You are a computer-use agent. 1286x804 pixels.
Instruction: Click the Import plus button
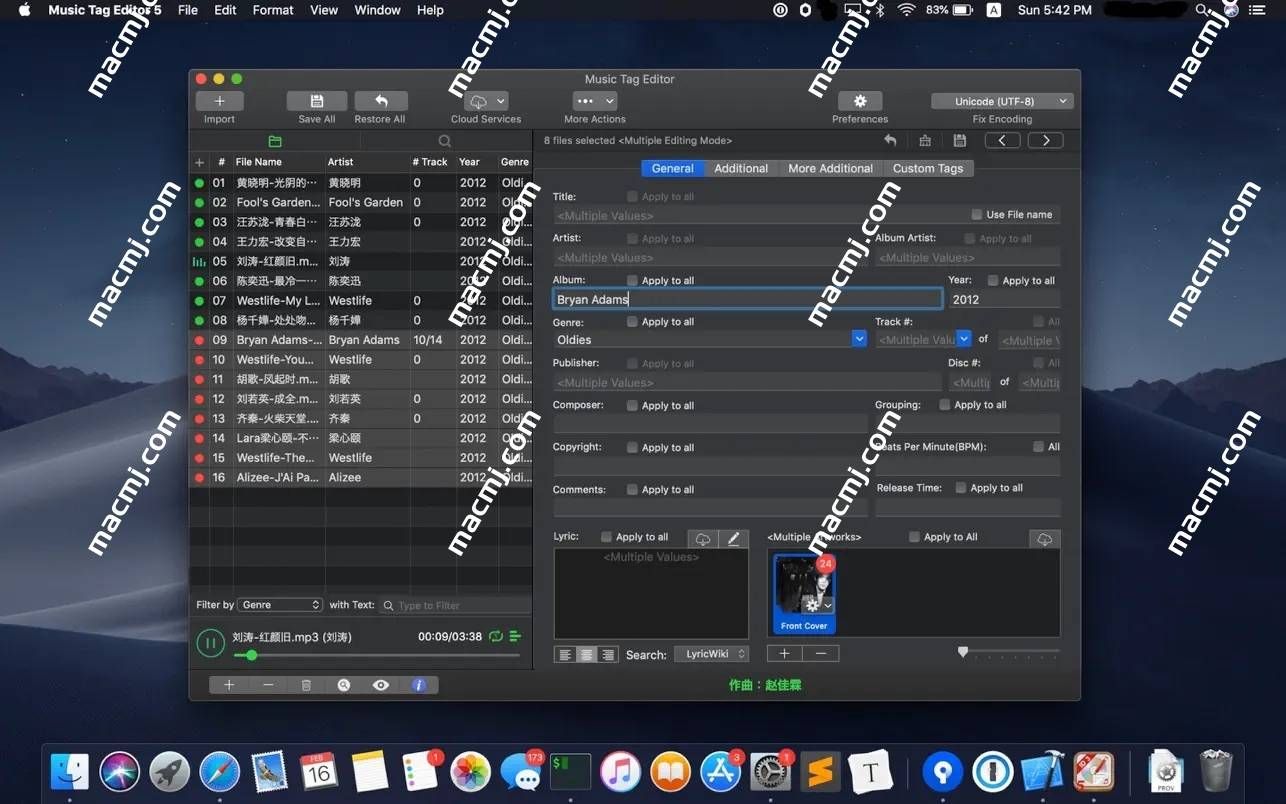click(220, 101)
